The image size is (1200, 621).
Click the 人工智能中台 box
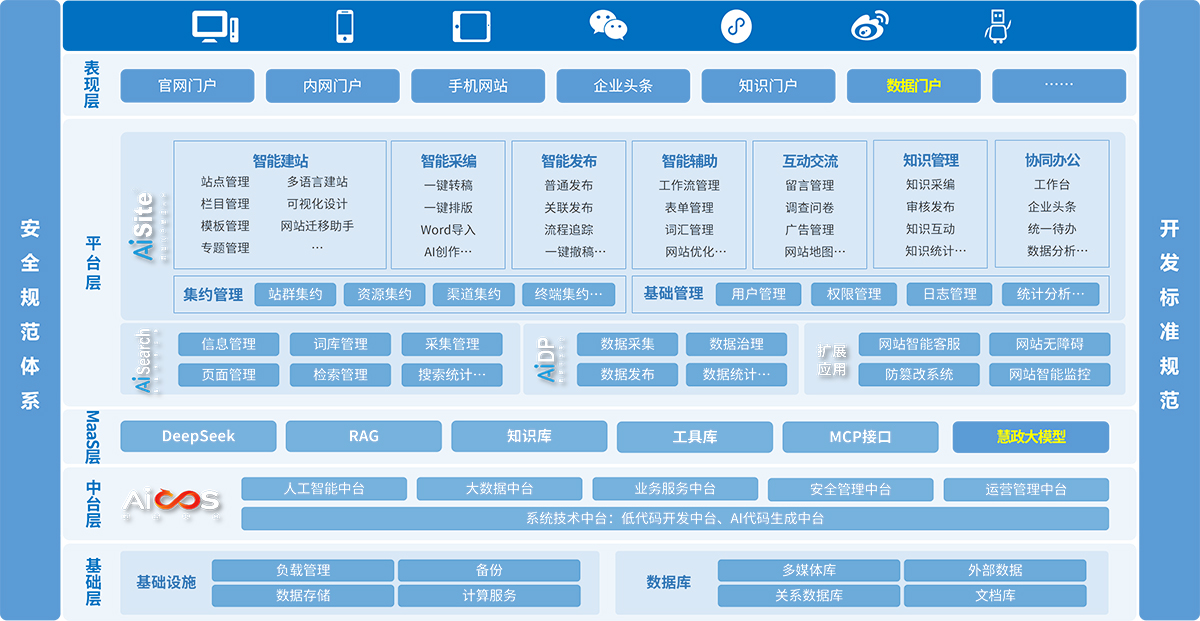324,489
